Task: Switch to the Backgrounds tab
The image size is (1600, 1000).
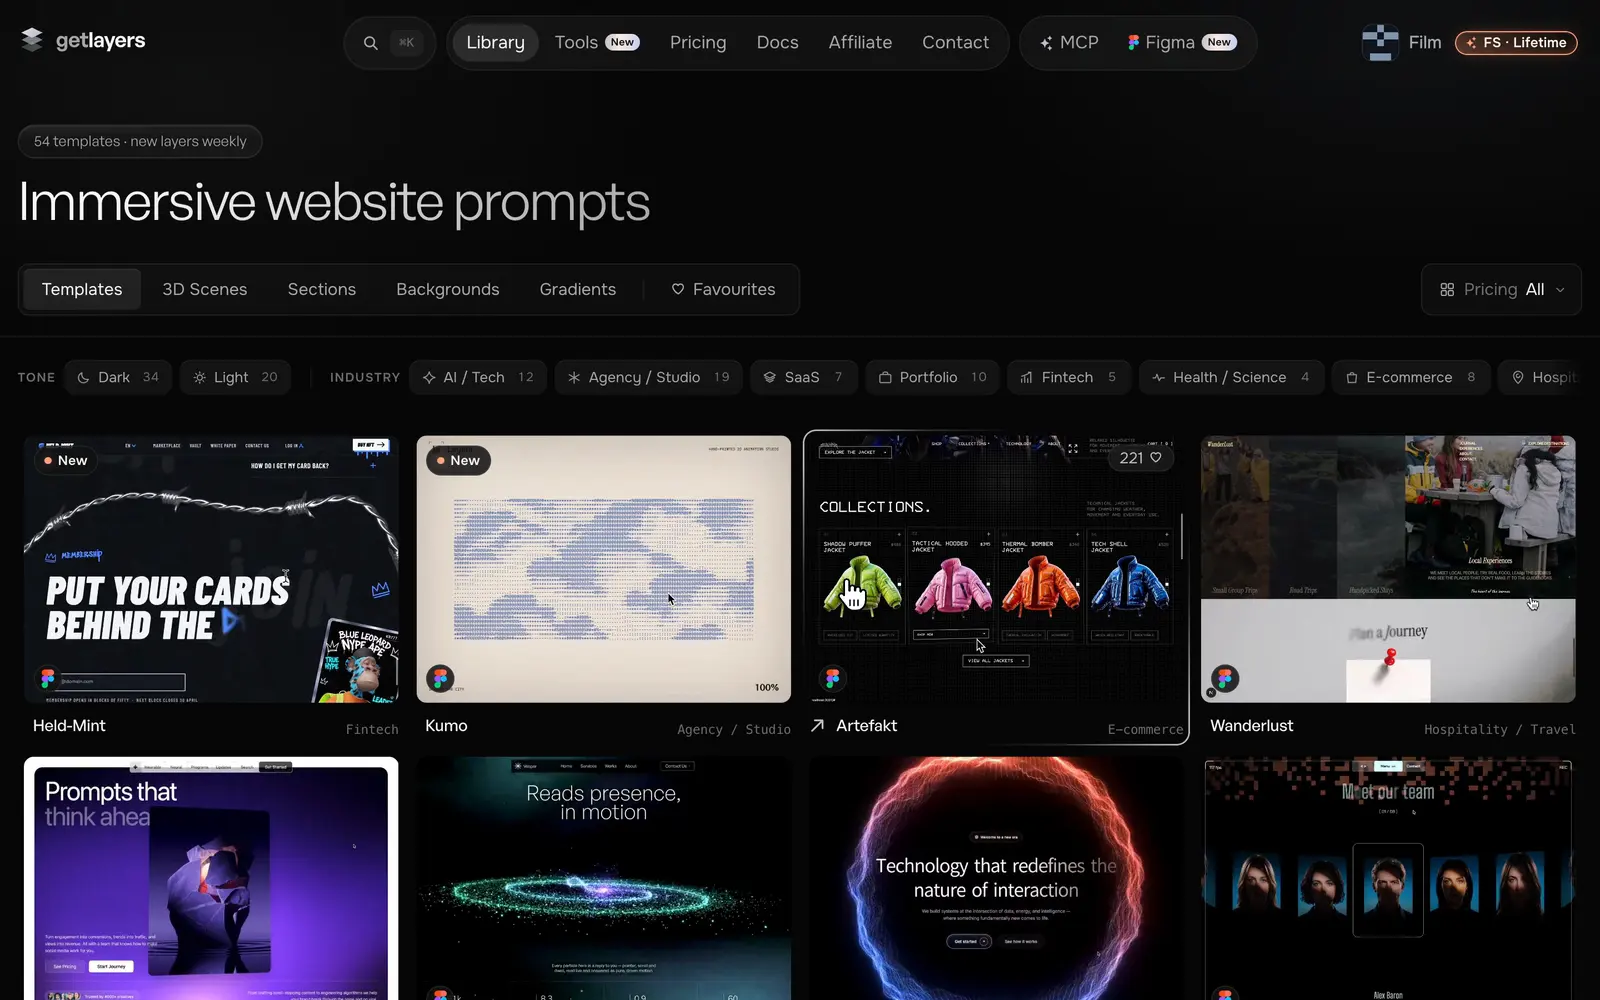Action: coord(448,289)
